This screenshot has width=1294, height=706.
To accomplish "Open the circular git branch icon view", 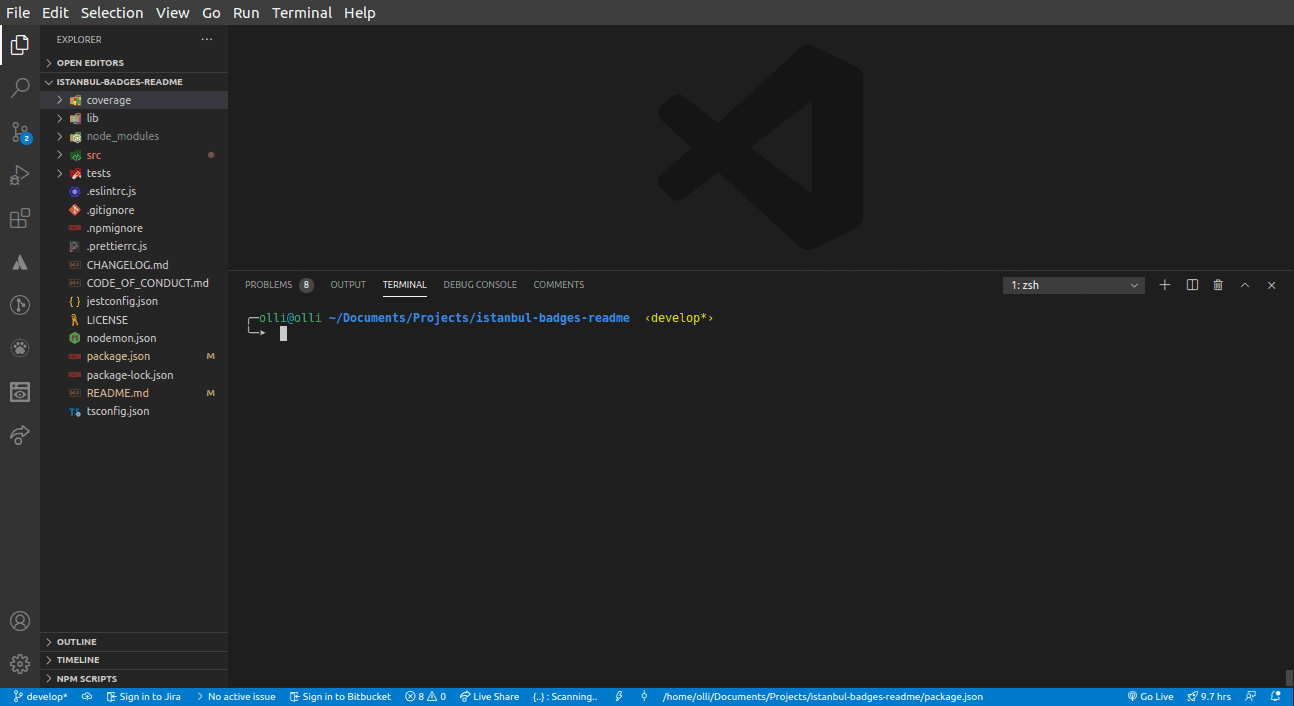I will click(x=20, y=305).
